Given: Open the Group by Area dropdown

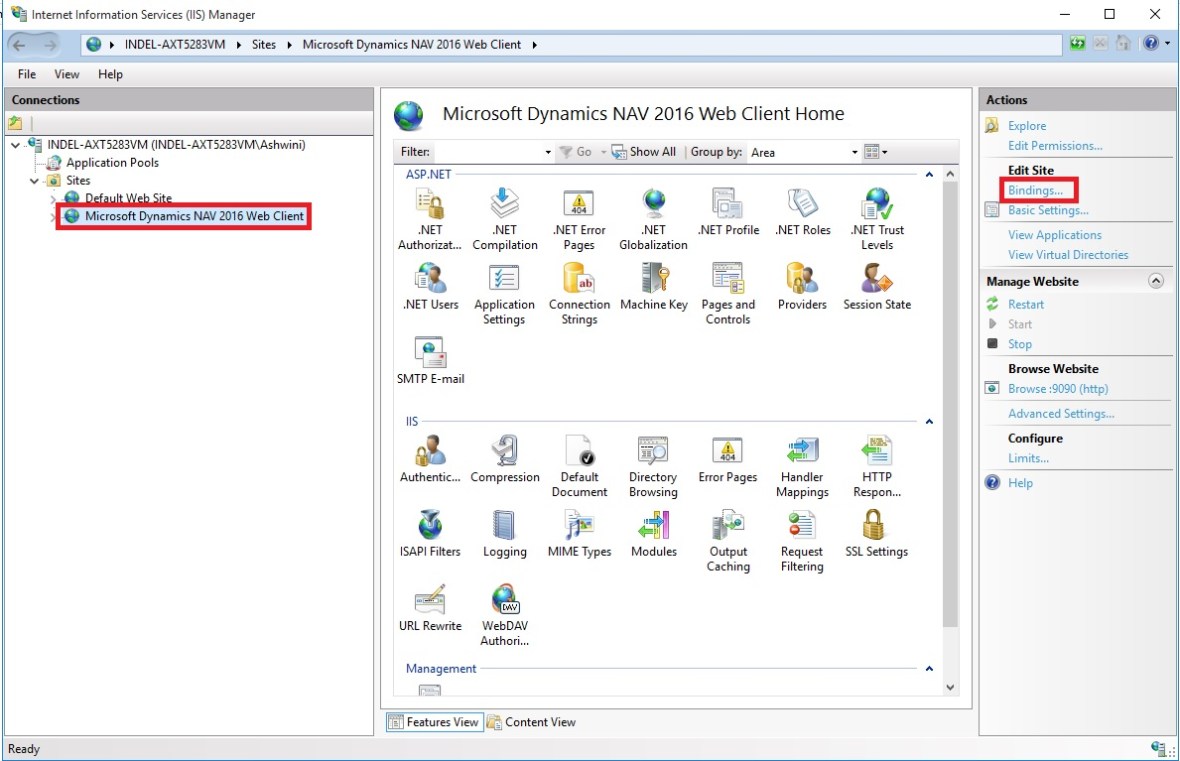Looking at the screenshot, I should (854, 152).
